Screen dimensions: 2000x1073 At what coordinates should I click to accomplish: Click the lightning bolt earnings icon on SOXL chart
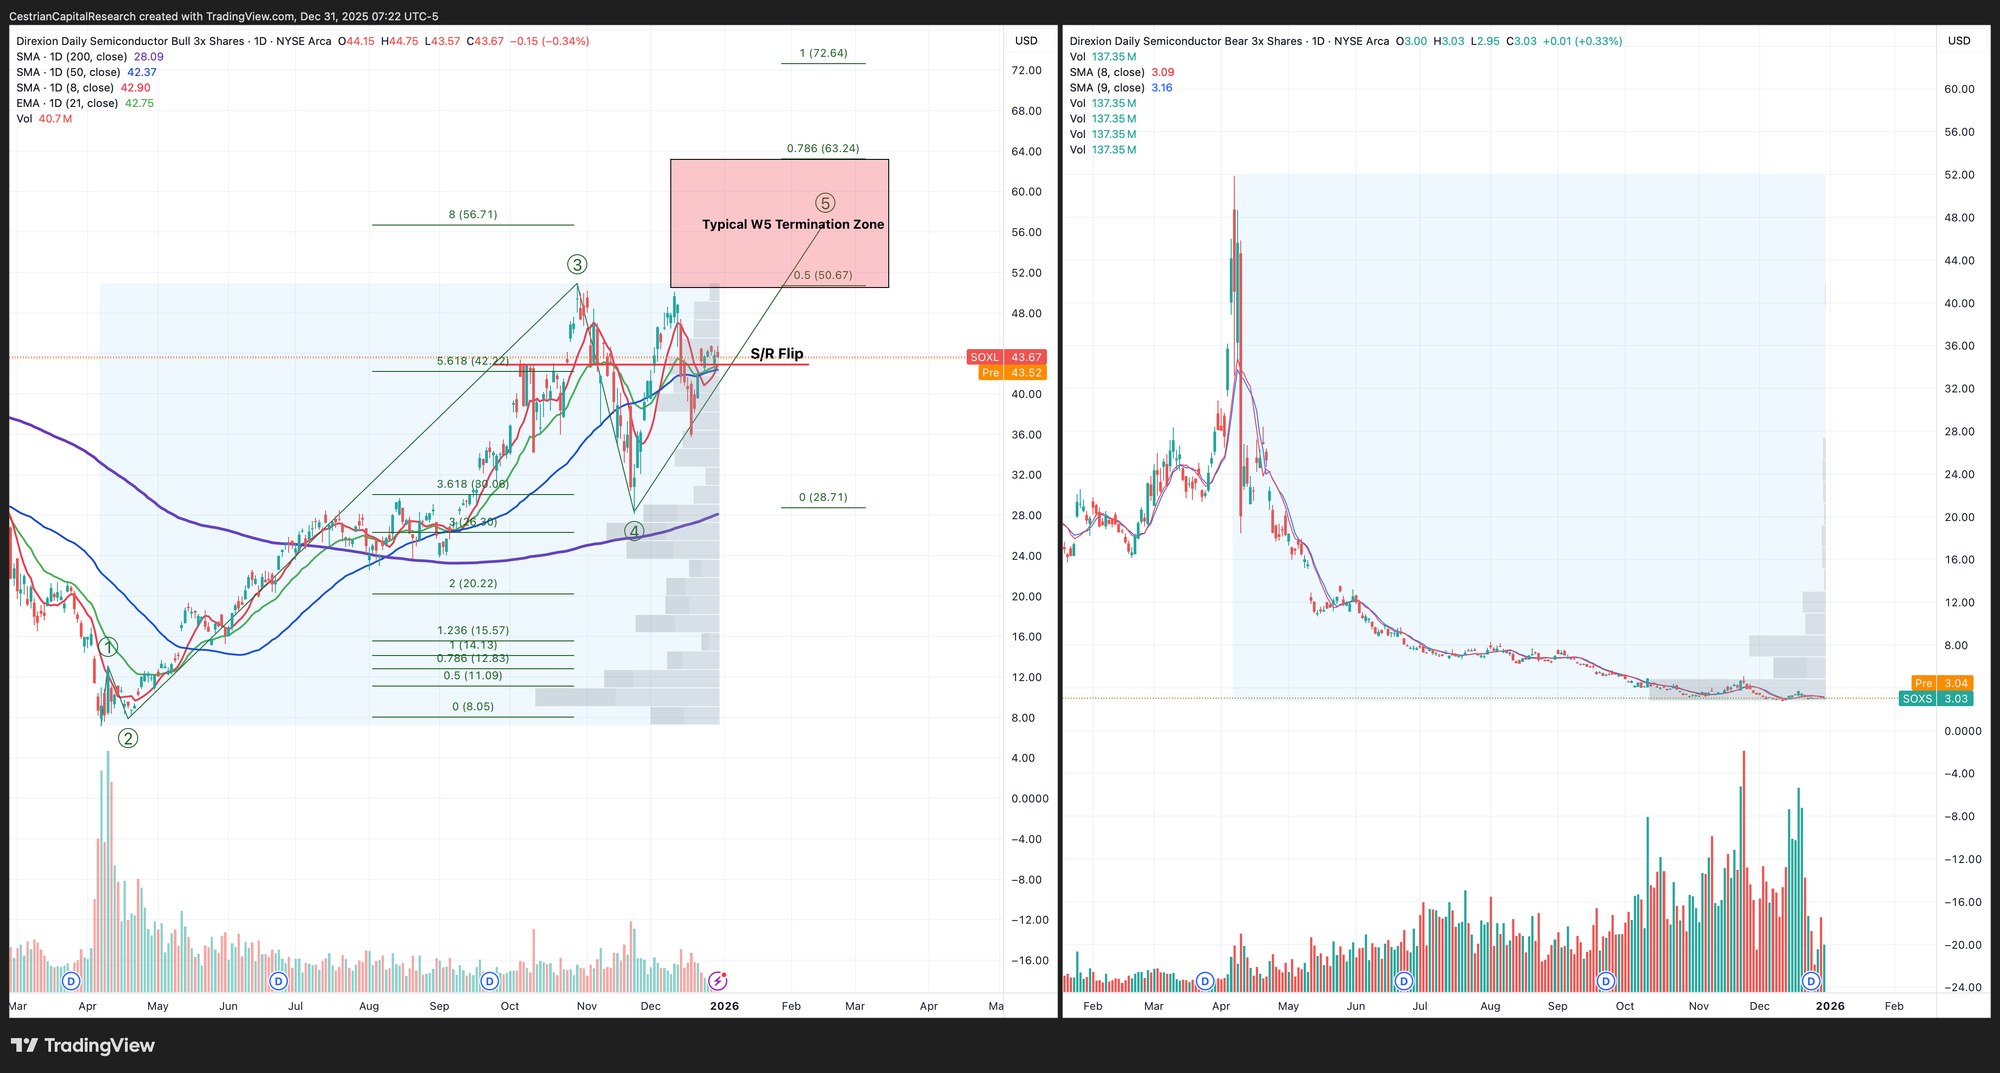718,981
